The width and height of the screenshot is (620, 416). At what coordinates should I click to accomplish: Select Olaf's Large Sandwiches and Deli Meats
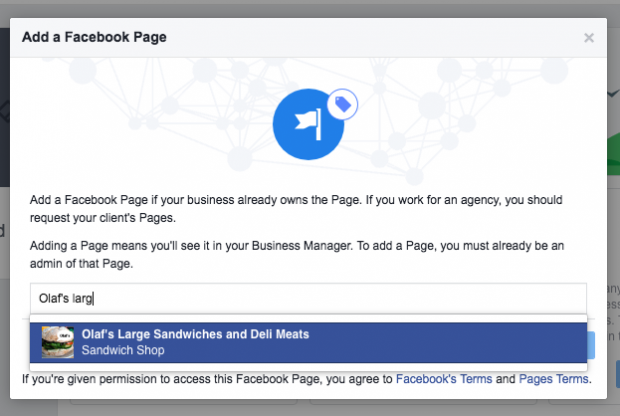pos(308,342)
